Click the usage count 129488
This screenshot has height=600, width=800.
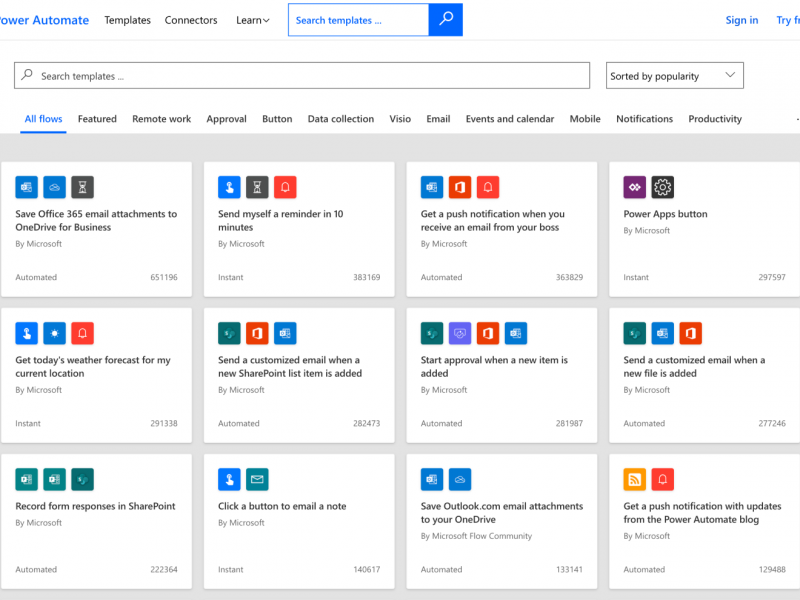772,569
